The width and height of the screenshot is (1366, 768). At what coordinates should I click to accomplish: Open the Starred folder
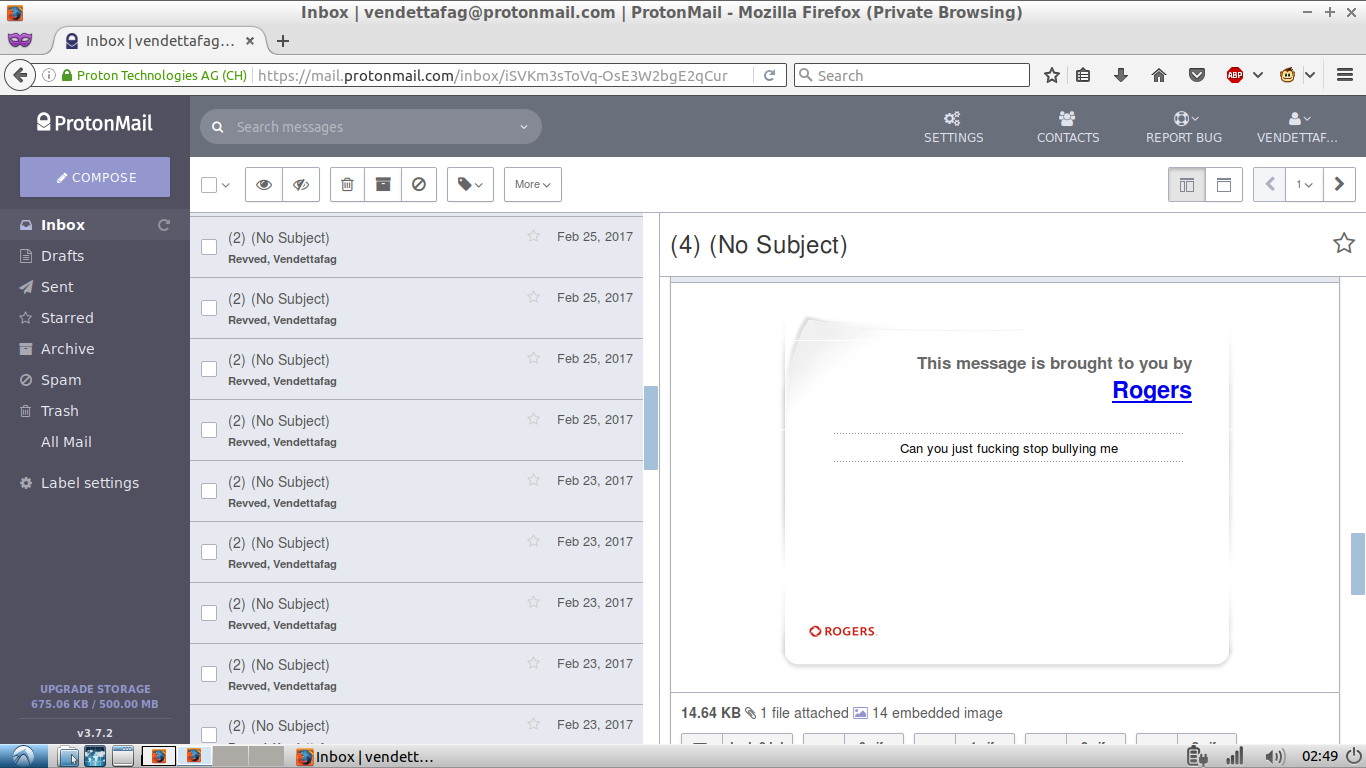pos(67,318)
